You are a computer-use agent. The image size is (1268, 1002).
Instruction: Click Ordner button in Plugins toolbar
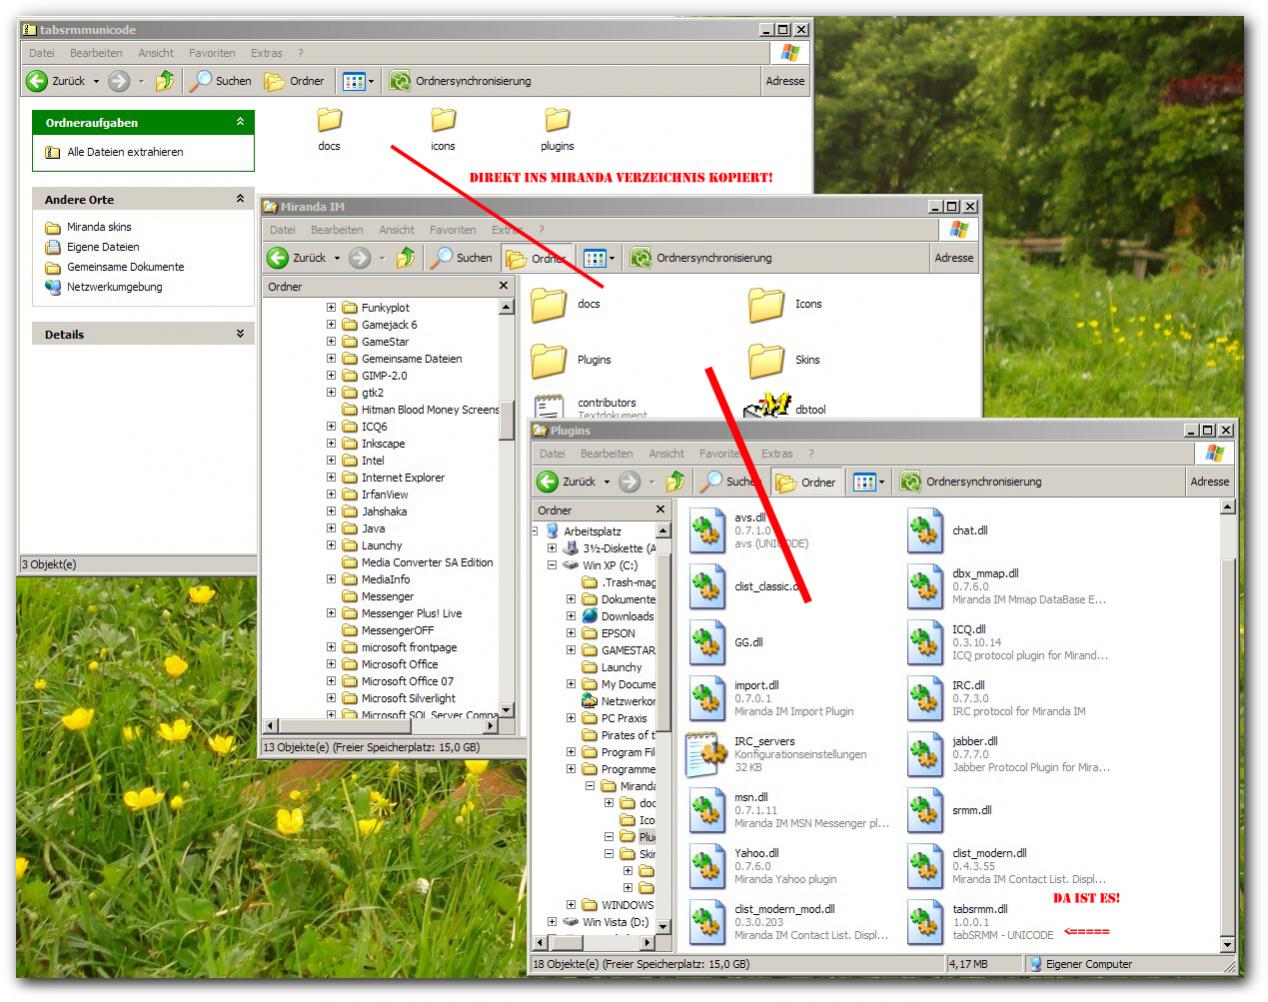806,482
